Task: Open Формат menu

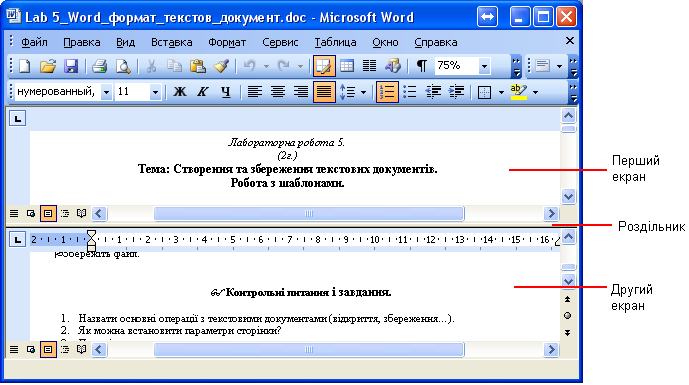Action: [227, 42]
